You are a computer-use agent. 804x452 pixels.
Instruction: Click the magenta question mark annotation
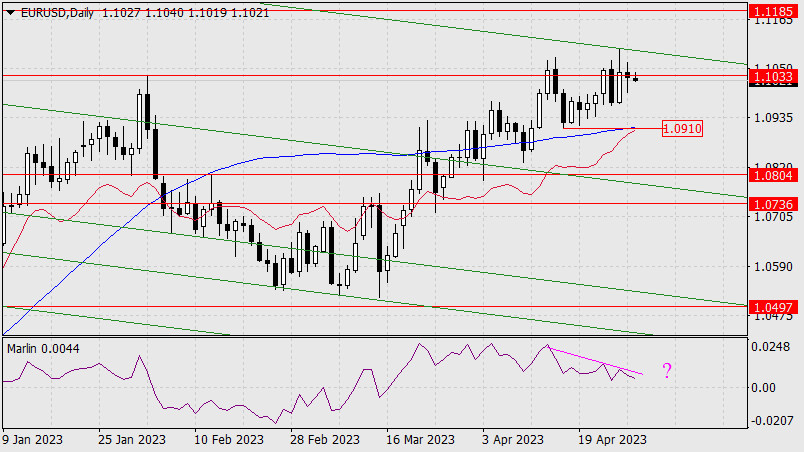667,371
